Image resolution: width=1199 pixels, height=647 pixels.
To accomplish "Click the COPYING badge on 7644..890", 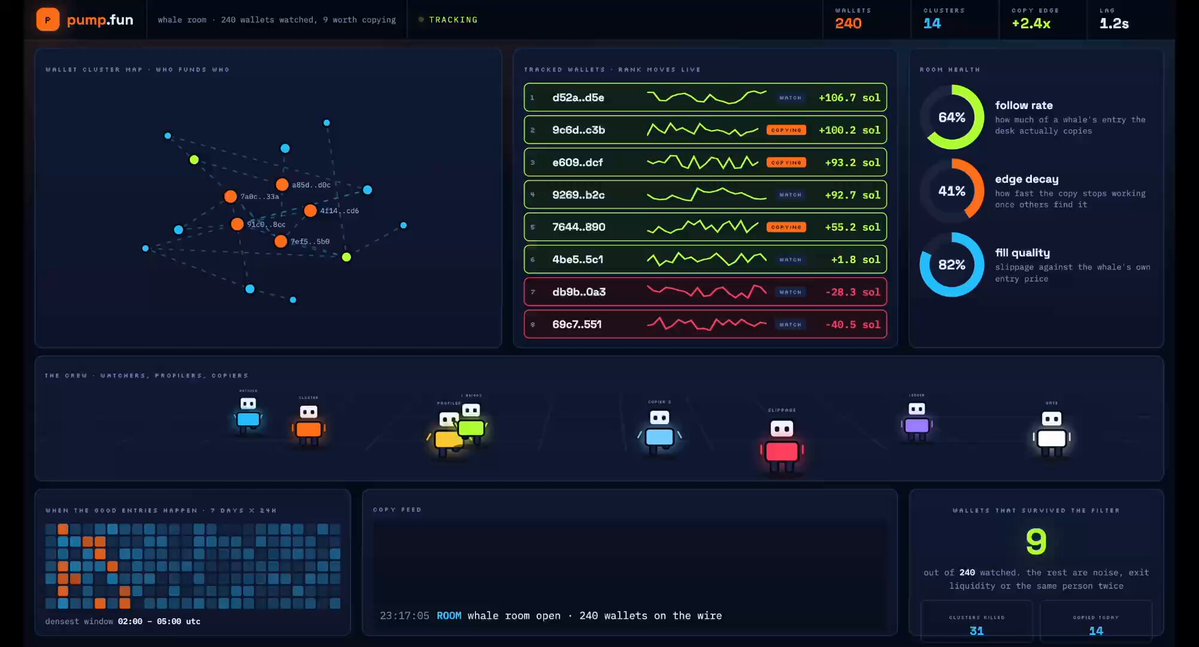I will 786,227.
